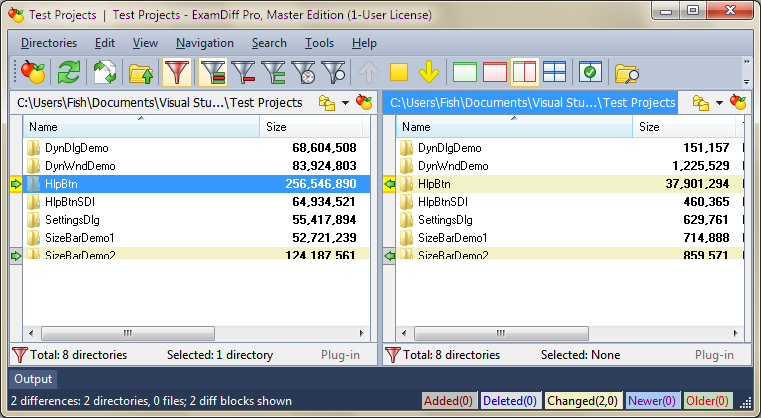Image resolution: width=761 pixels, height=418 pixels.
Task: Select HlpBtn folder in right pane
Action: [570, 184]
